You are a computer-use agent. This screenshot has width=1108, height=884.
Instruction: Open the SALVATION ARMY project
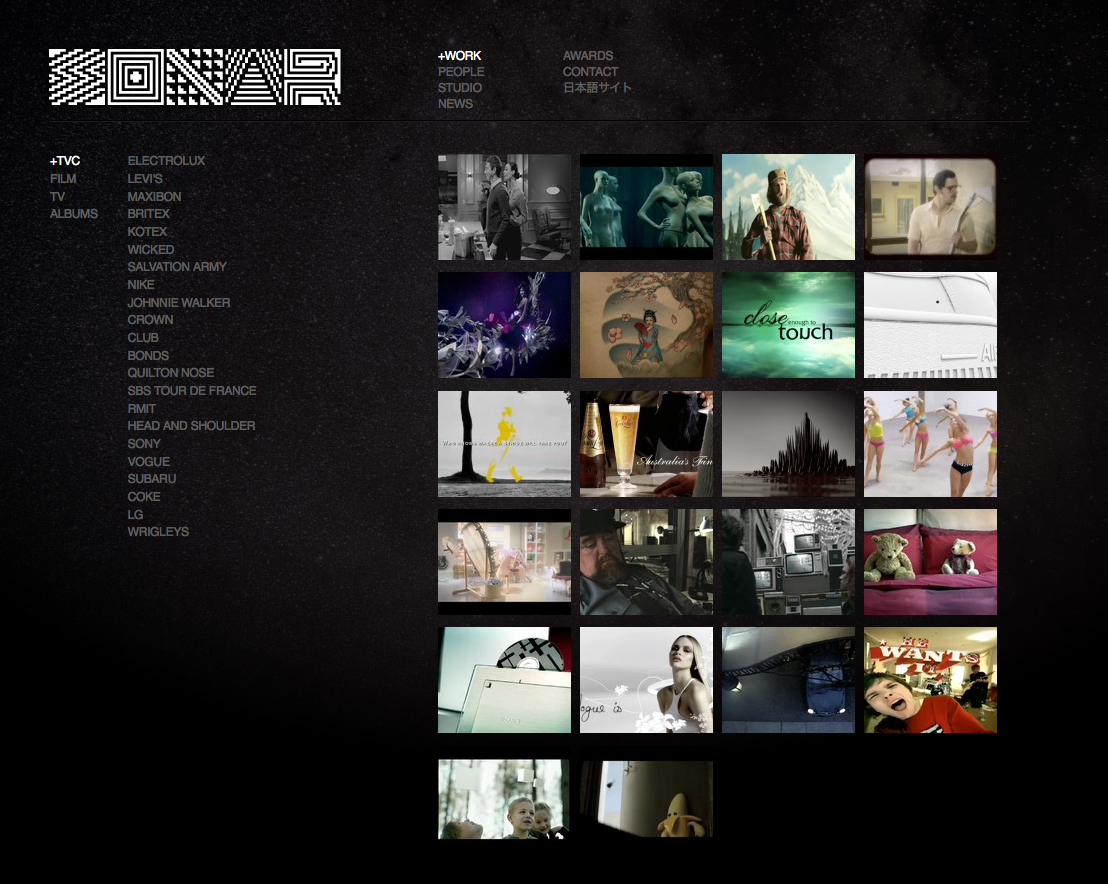(x=177, y=266)
